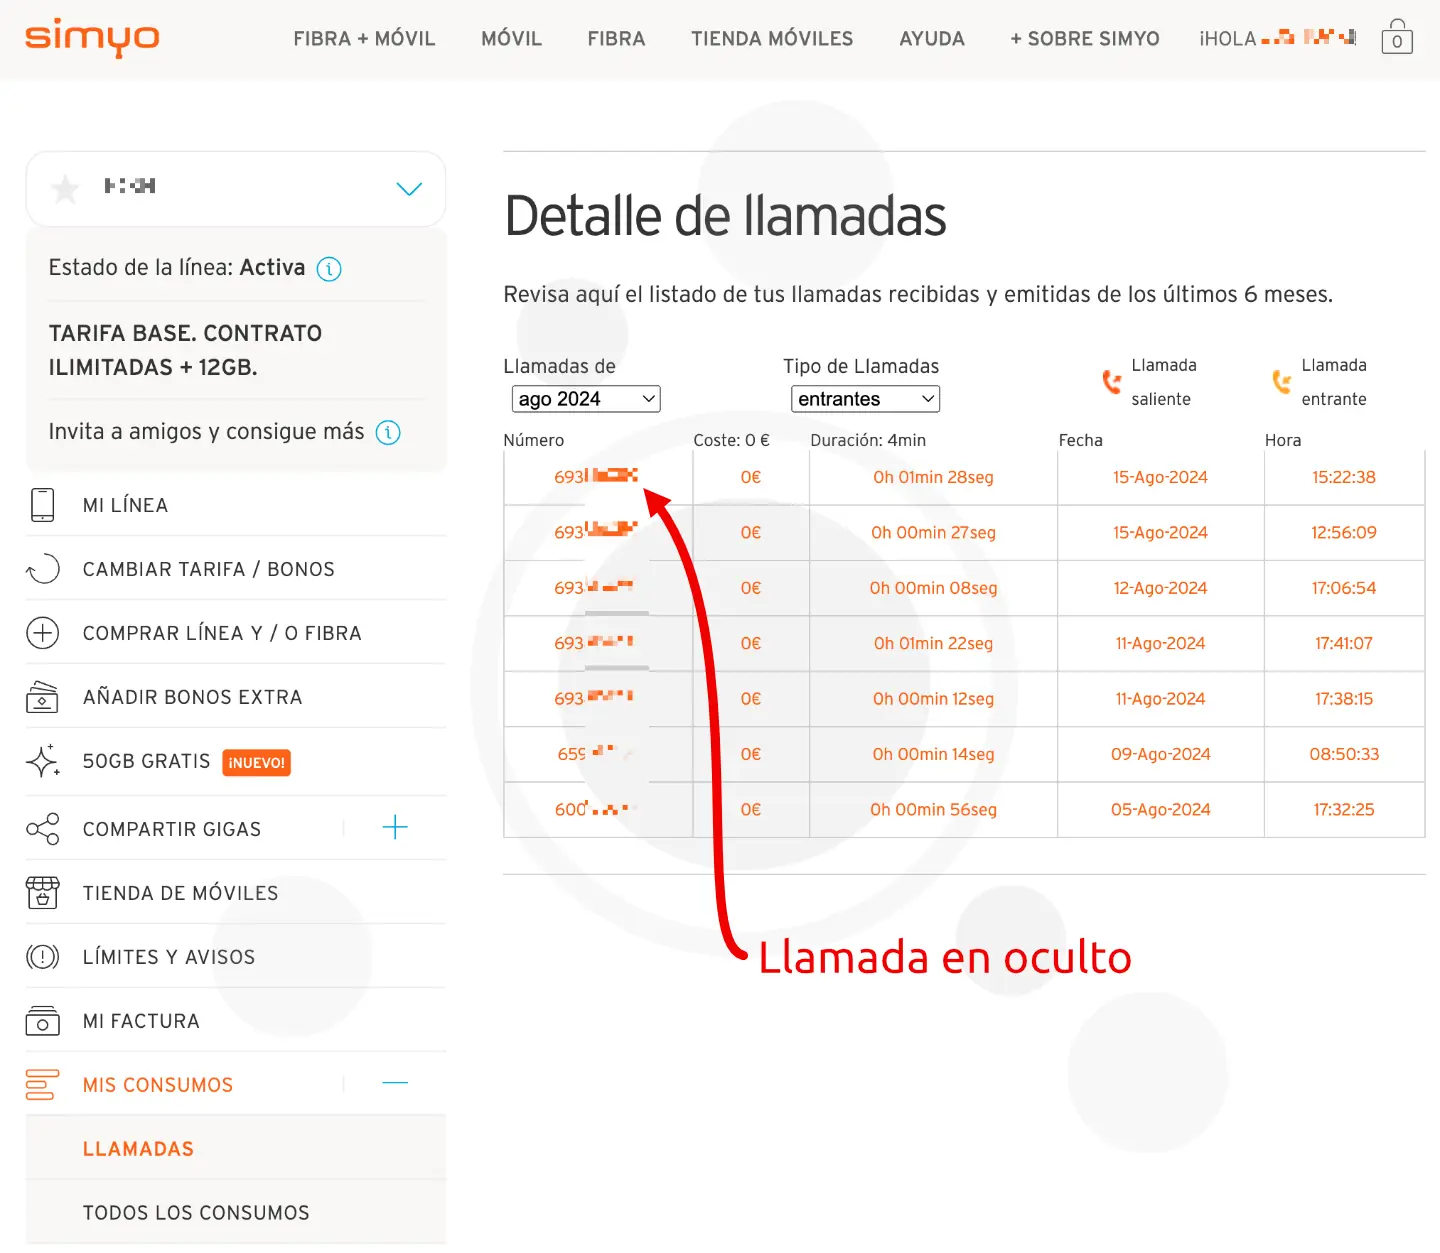The width and height of the screenshot is (1440, 1253).
Task: Click number in the 12:56:09 call row
Action: pos(596,532)
